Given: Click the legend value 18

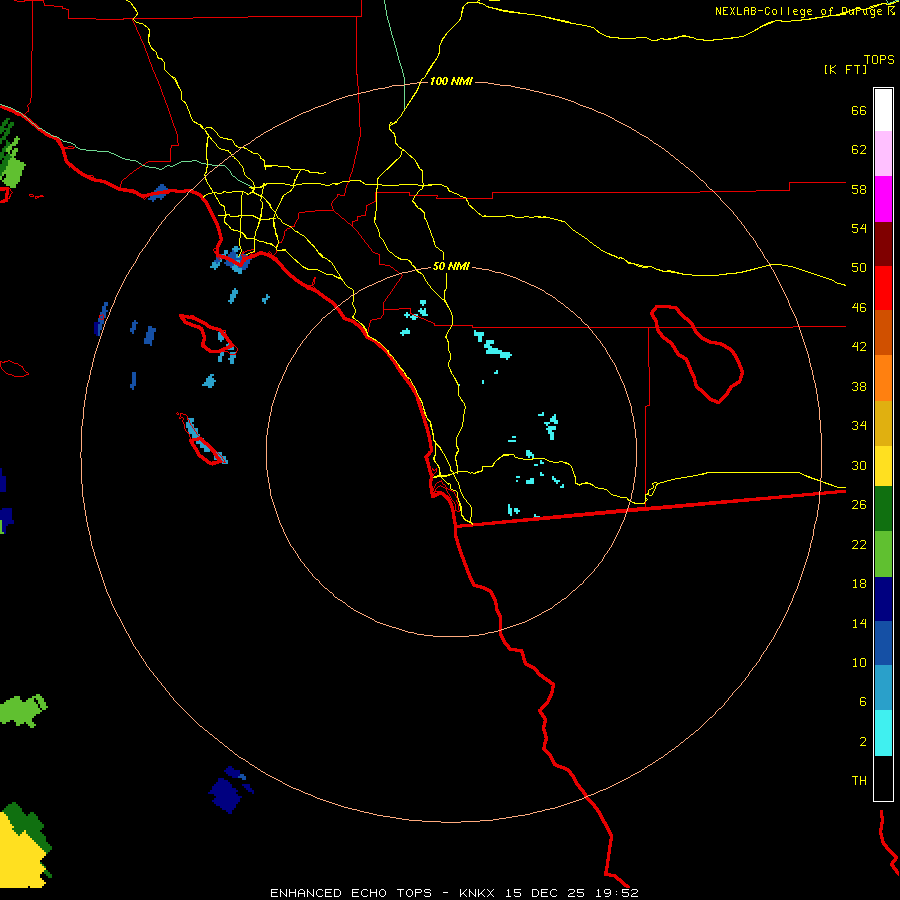Looking at the screenshot, I should [859, 584].
